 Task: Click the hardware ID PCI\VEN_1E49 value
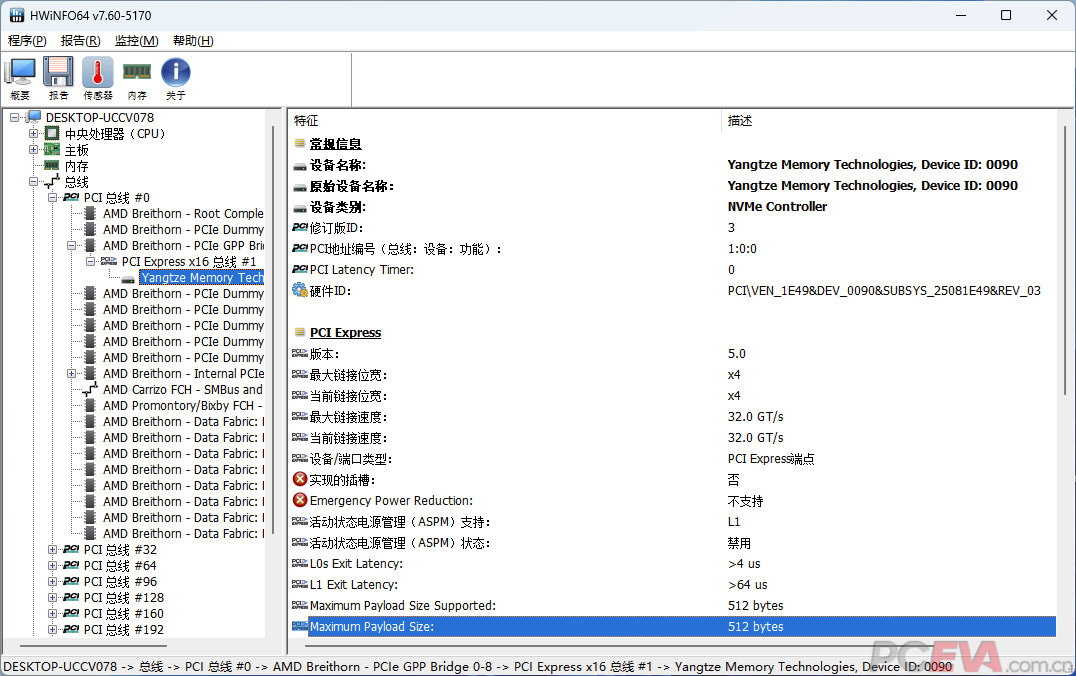pos(884,291)
